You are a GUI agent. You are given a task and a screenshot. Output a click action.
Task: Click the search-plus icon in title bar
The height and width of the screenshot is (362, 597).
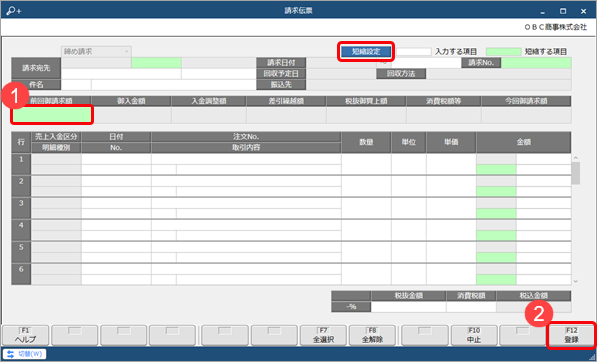pos(14,11)
